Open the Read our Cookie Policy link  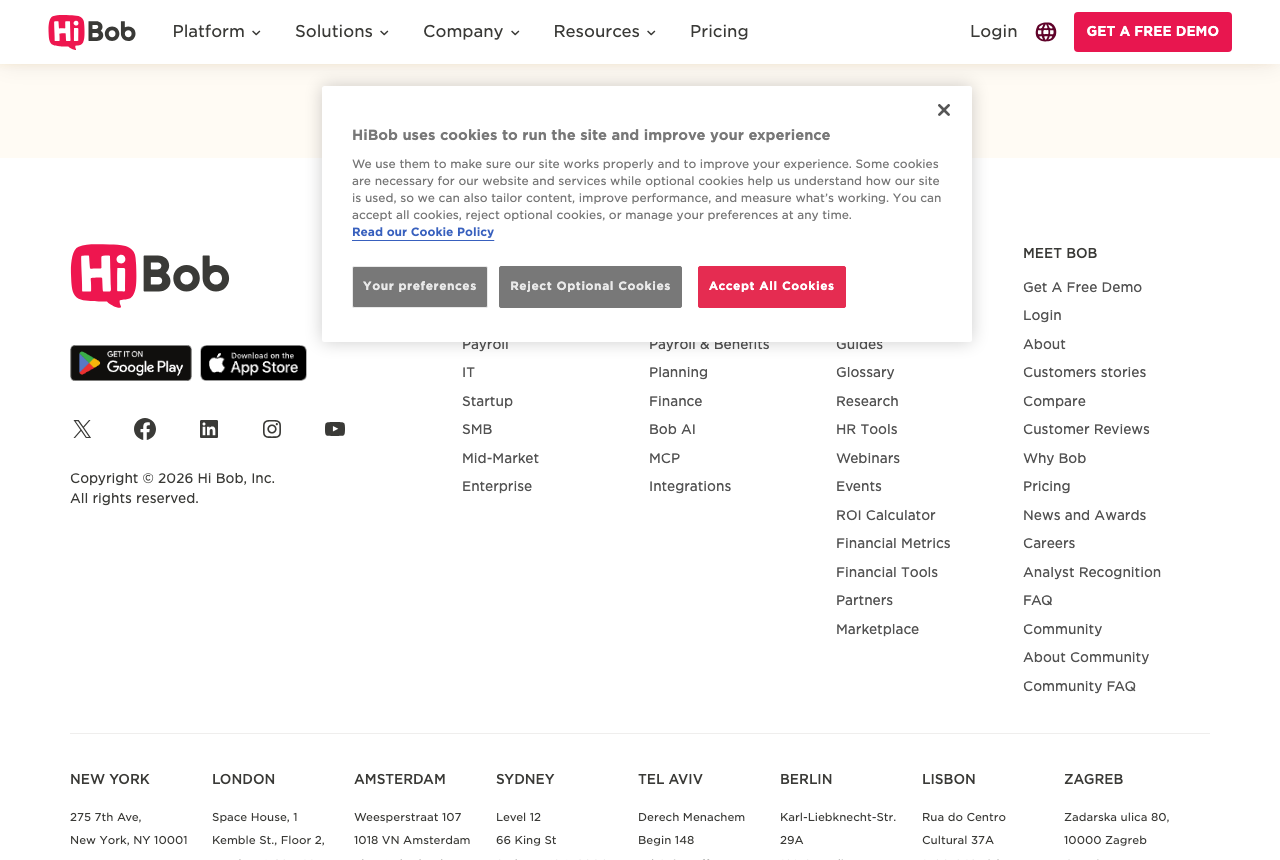click(x=423, y=232)
